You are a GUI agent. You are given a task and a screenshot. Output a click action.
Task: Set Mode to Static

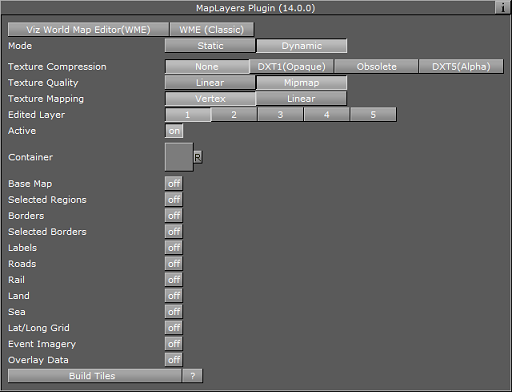(210, 46)
